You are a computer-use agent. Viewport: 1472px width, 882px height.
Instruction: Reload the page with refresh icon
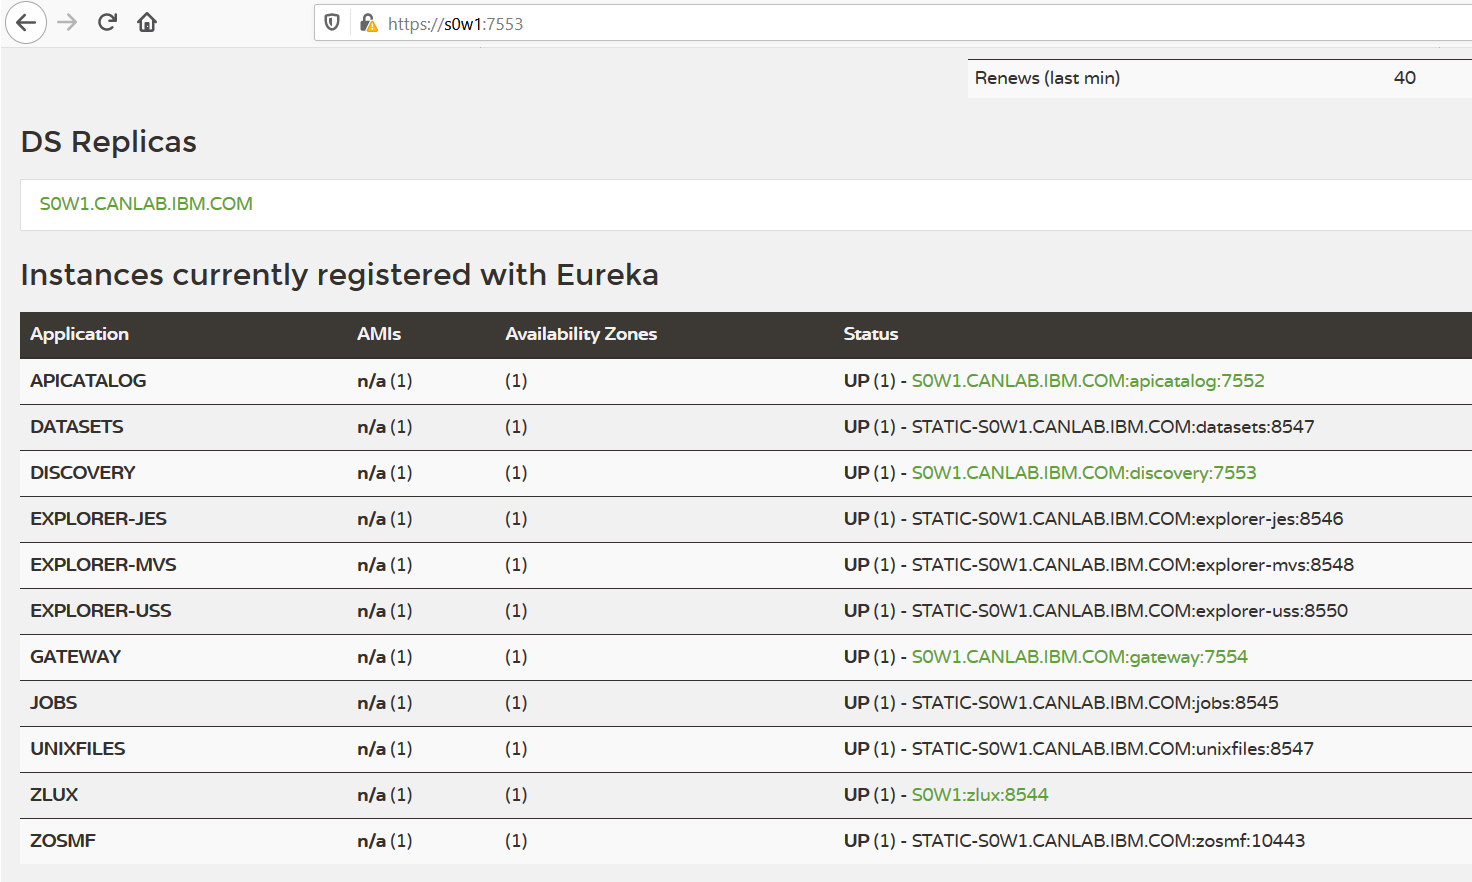[107, 23]
